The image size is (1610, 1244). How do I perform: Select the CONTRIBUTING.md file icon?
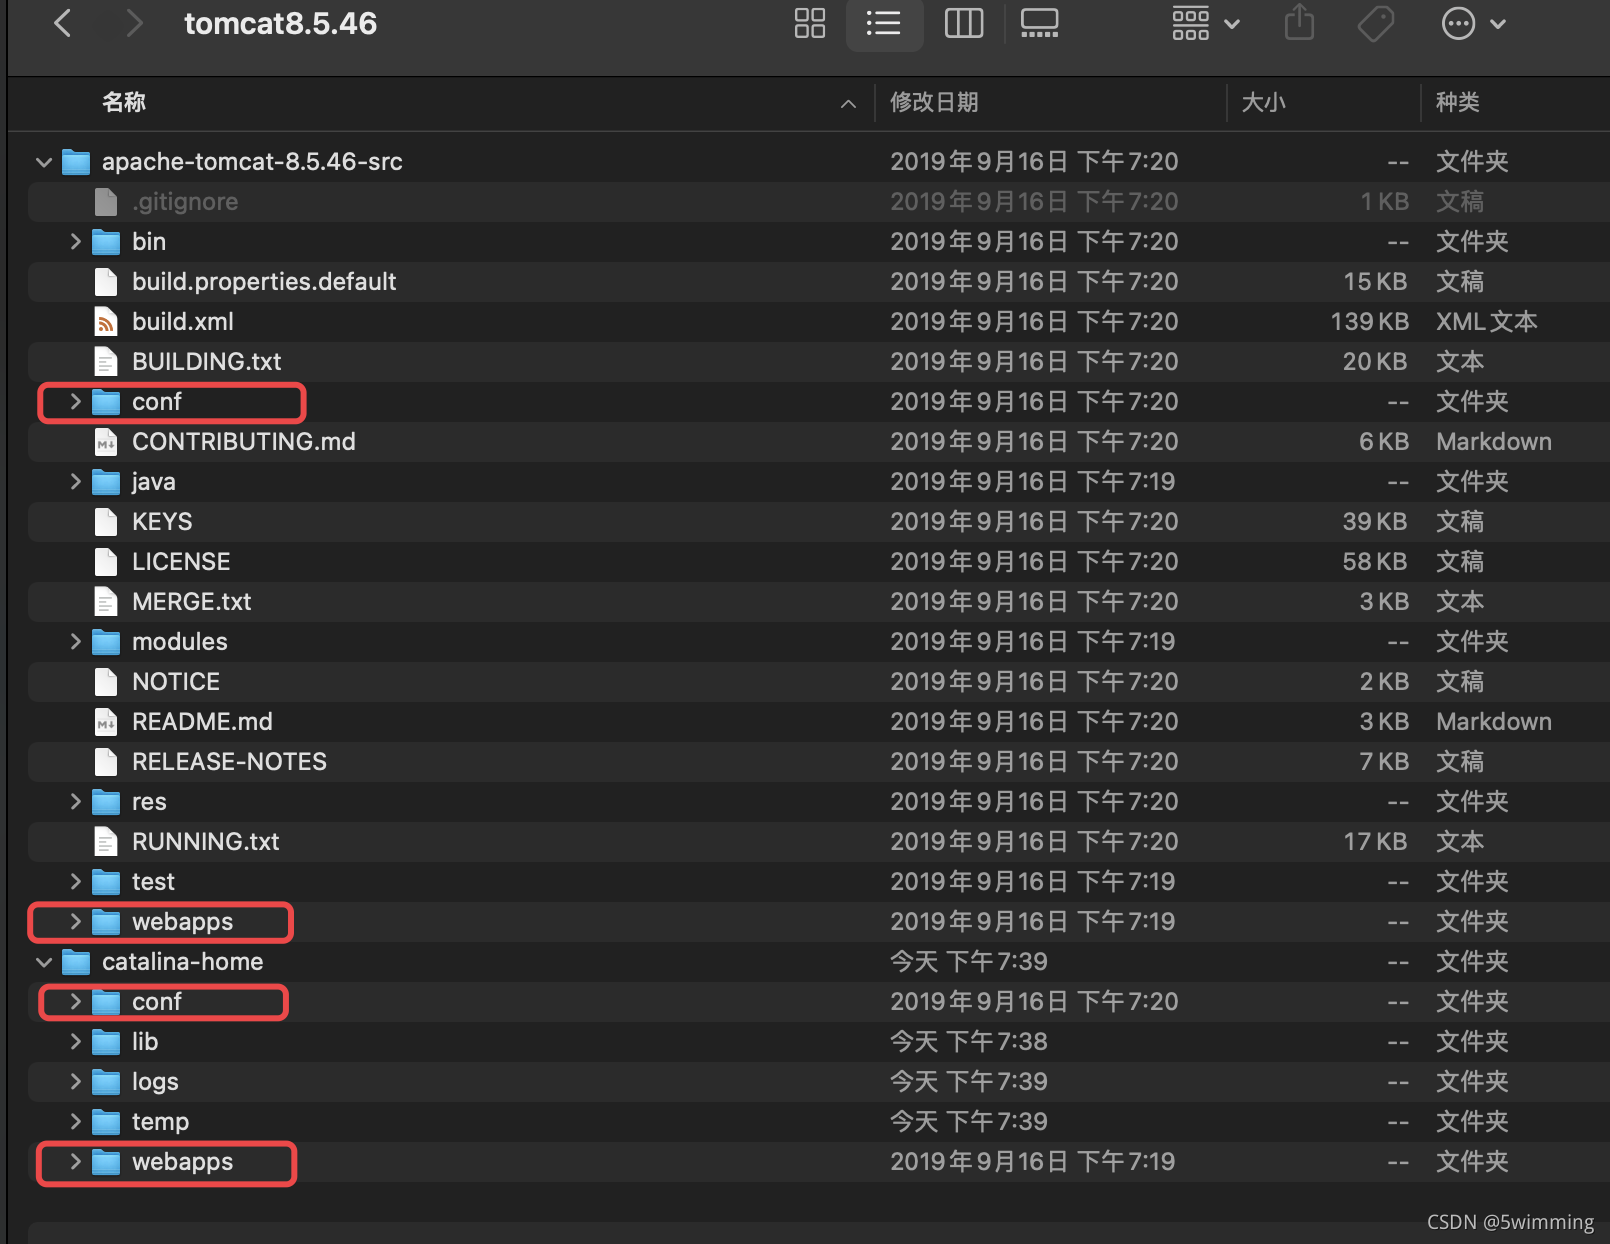coord(106,442)
